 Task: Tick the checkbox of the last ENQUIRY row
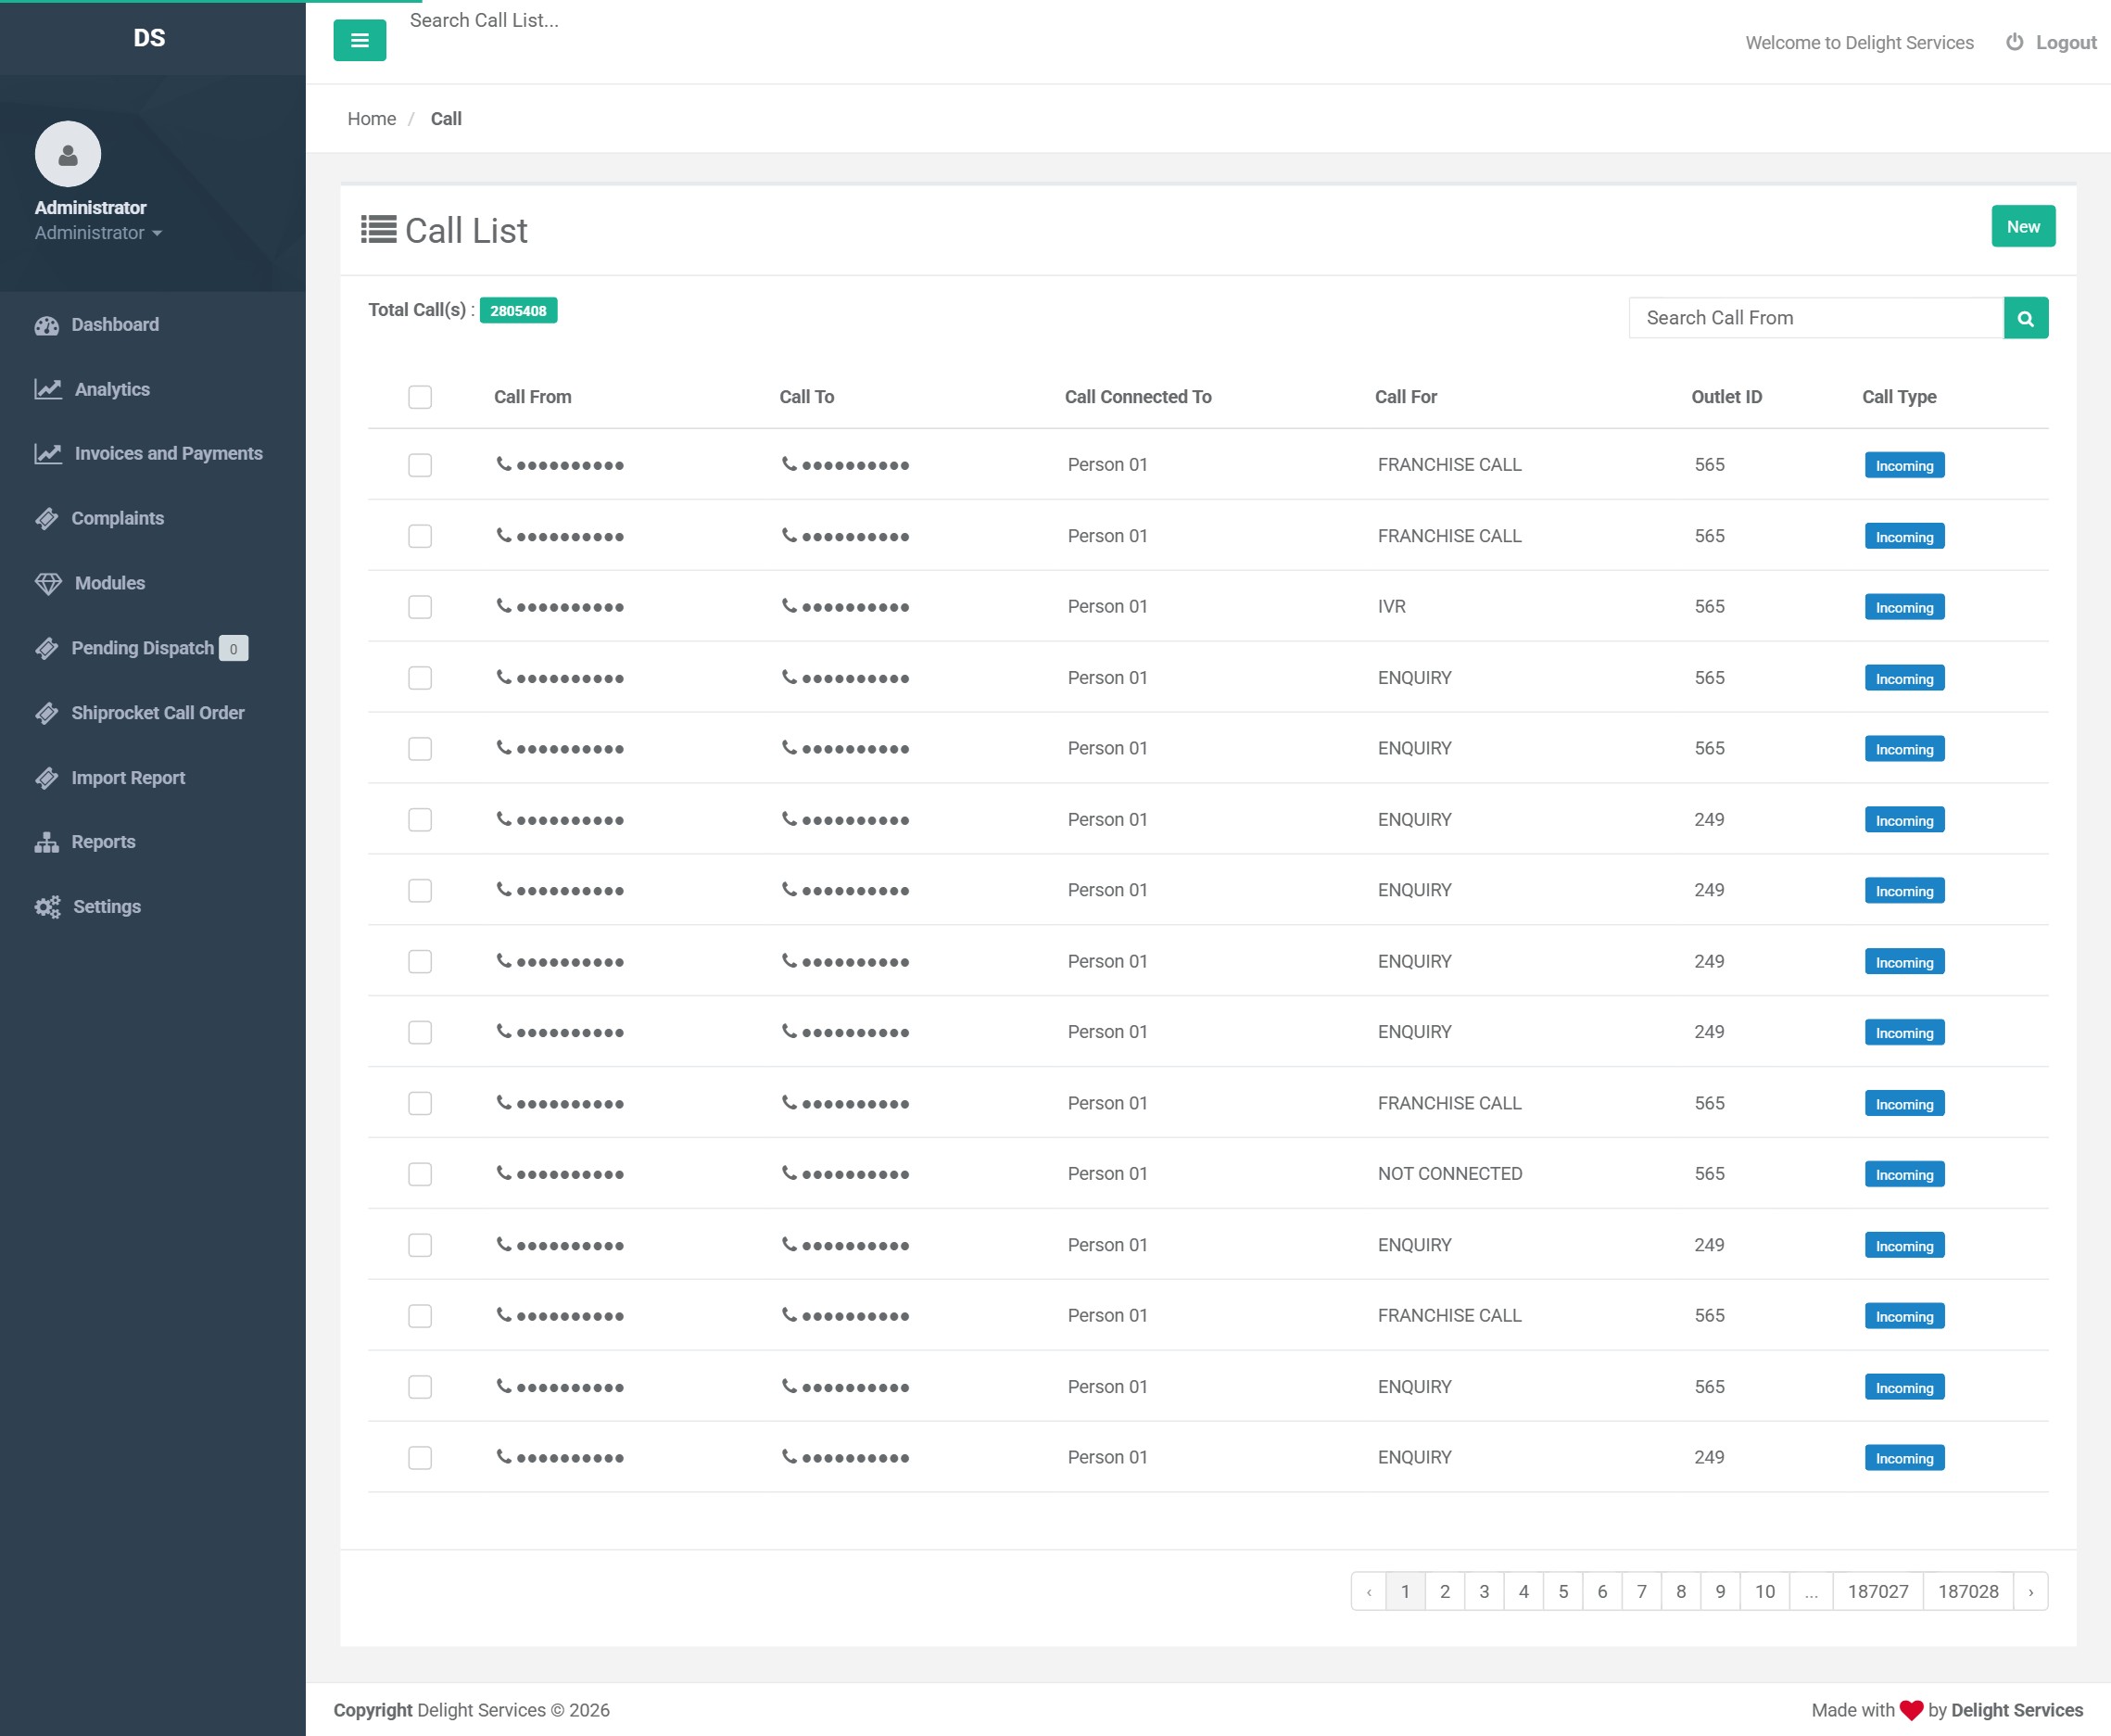(420, 1458)
